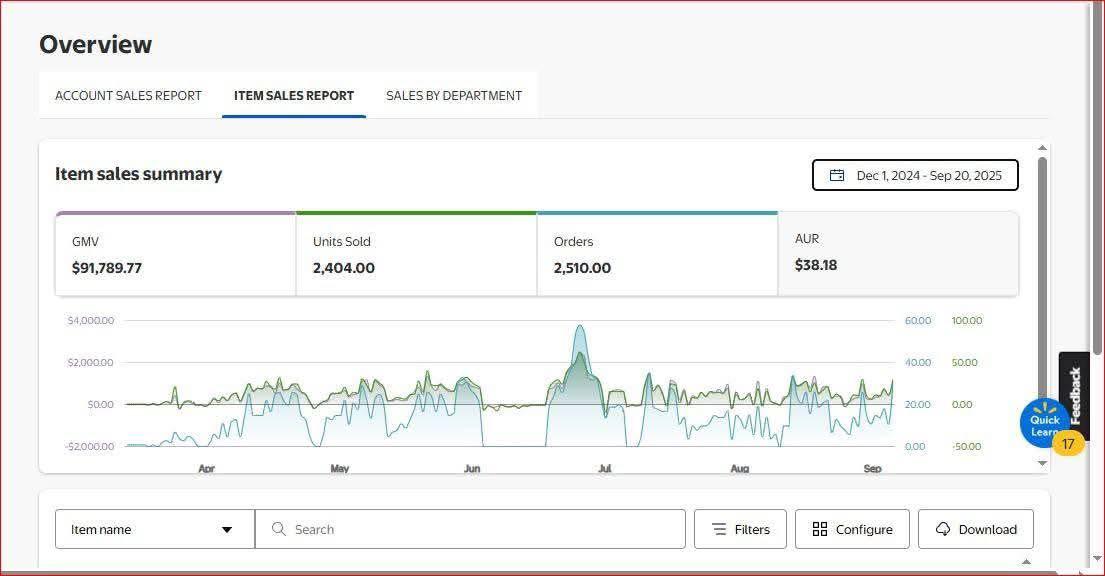
Task: Toggle the AUR metric card
Action: [898, 253]
